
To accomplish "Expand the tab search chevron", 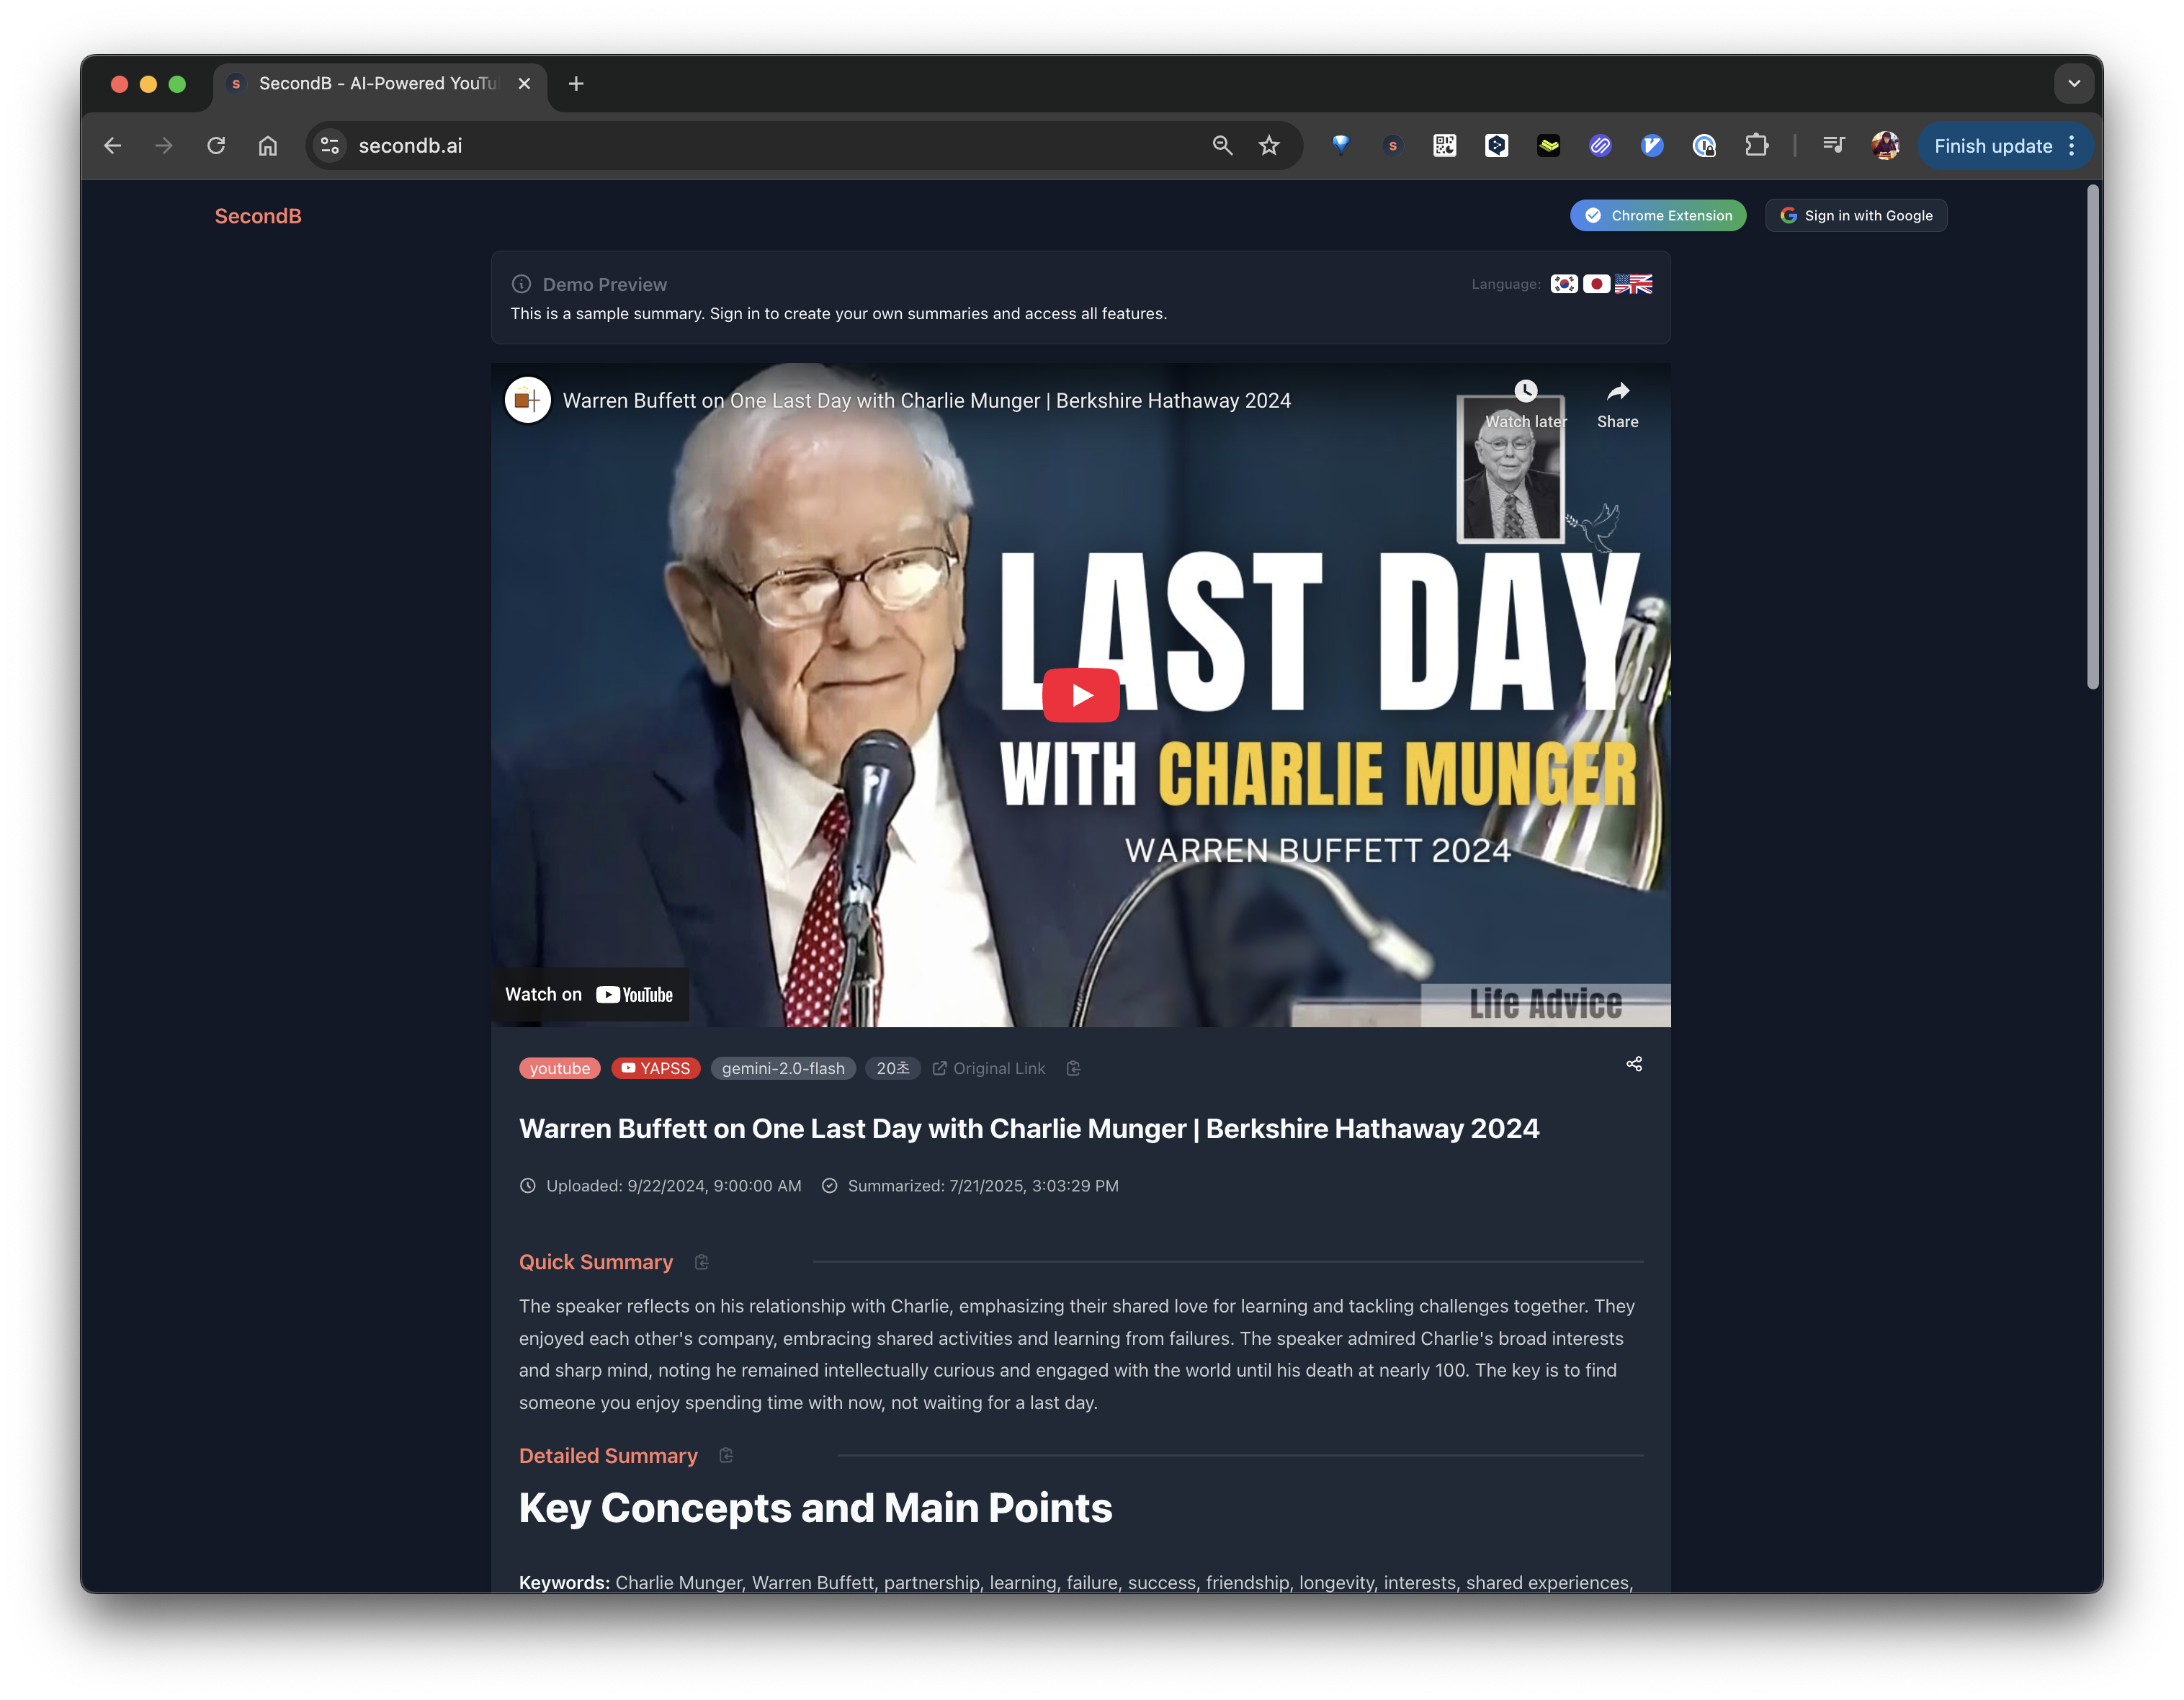I will click(2074, 84).
